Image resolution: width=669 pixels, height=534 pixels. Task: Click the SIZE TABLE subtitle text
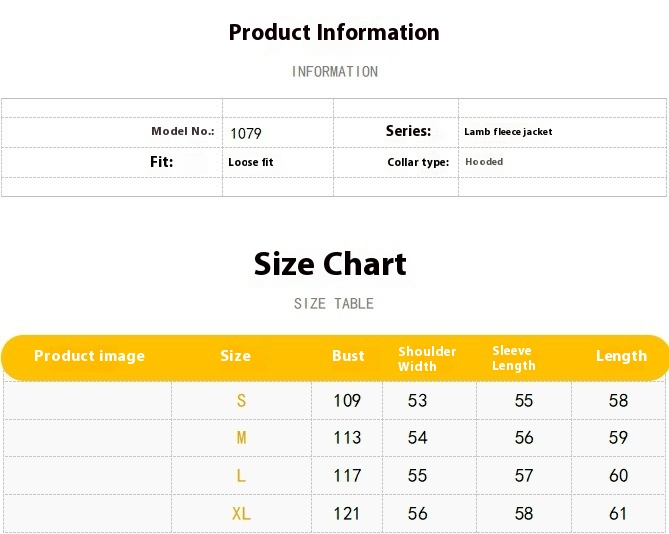(334, 304)
